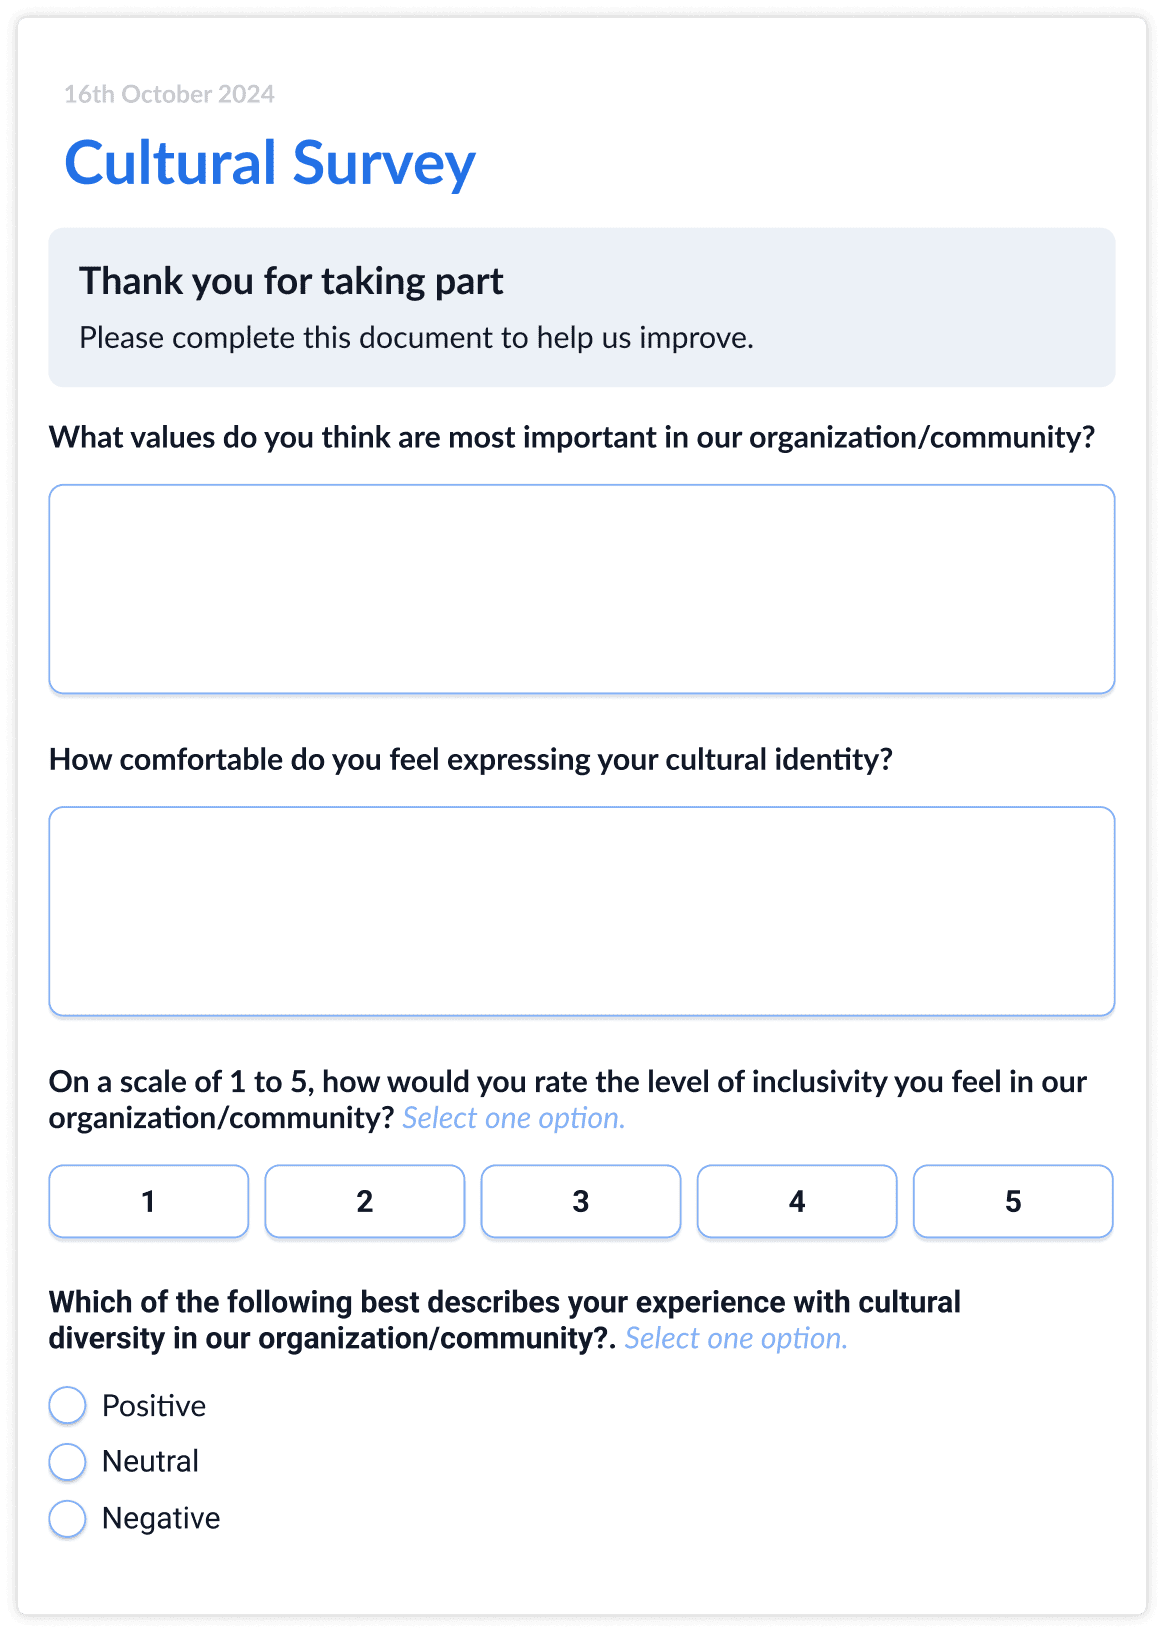Click the thank-you banner description text
Viewport: 1164px width, 1633px height.
pyautogui.click(x=415, y=338)
